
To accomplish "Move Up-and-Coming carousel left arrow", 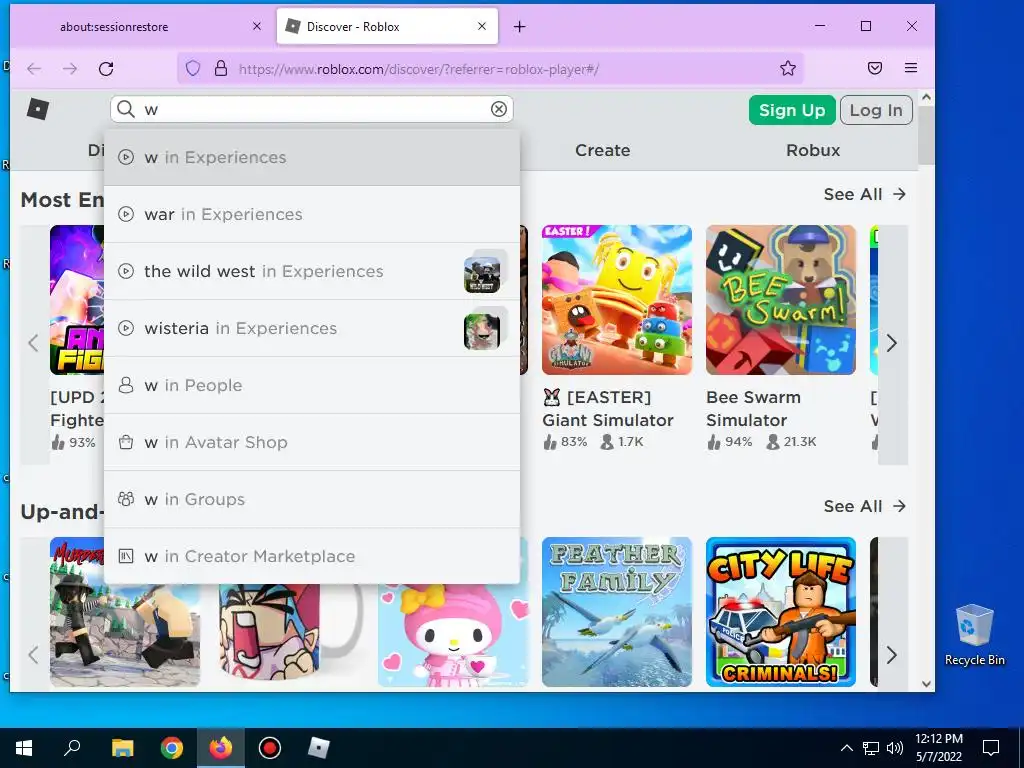I will point(34,655).
